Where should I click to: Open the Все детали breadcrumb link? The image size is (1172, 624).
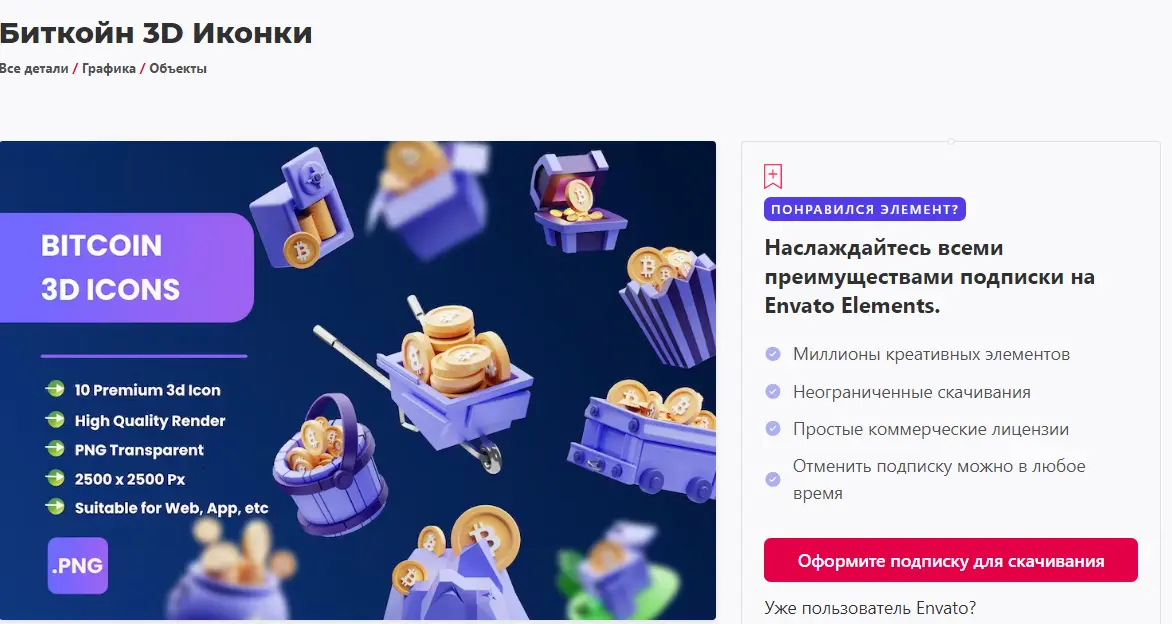tap(34, 69)
